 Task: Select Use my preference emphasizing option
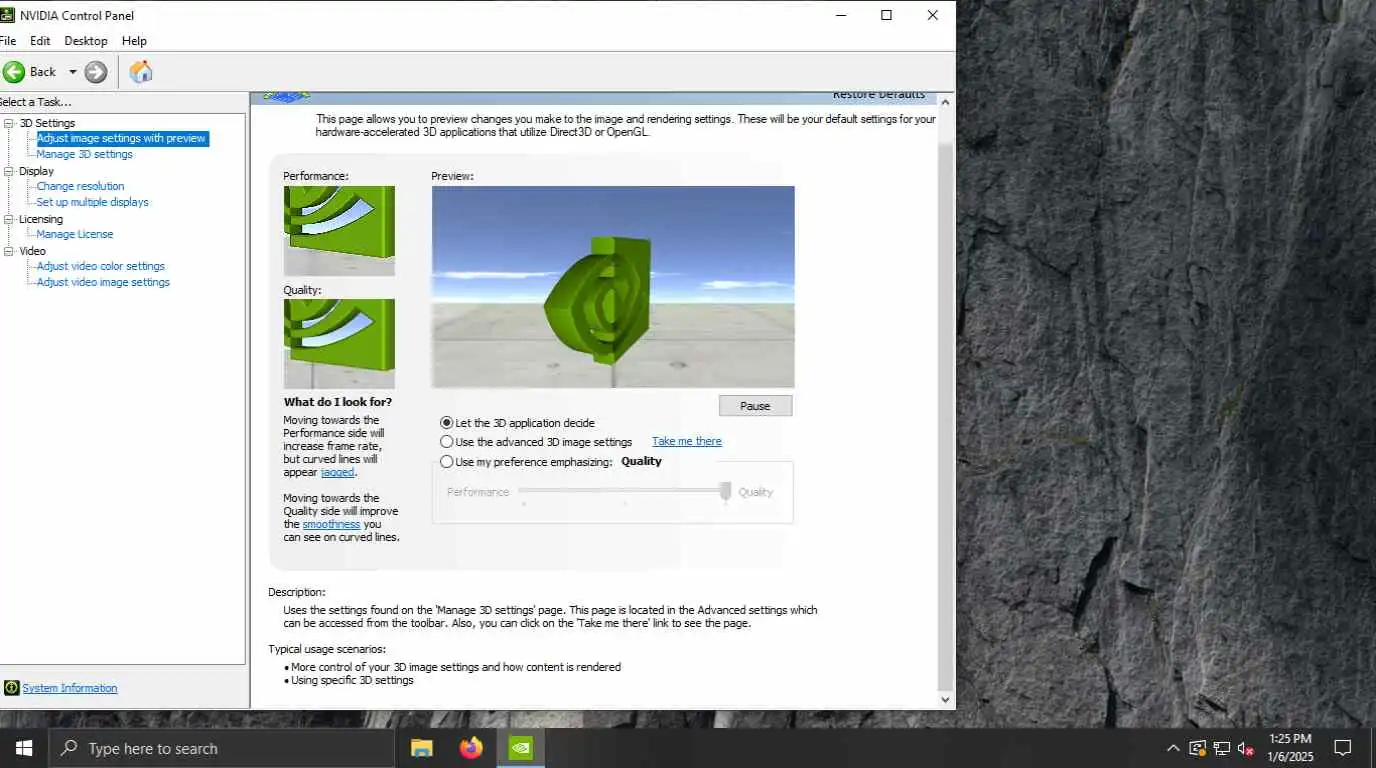447,462
